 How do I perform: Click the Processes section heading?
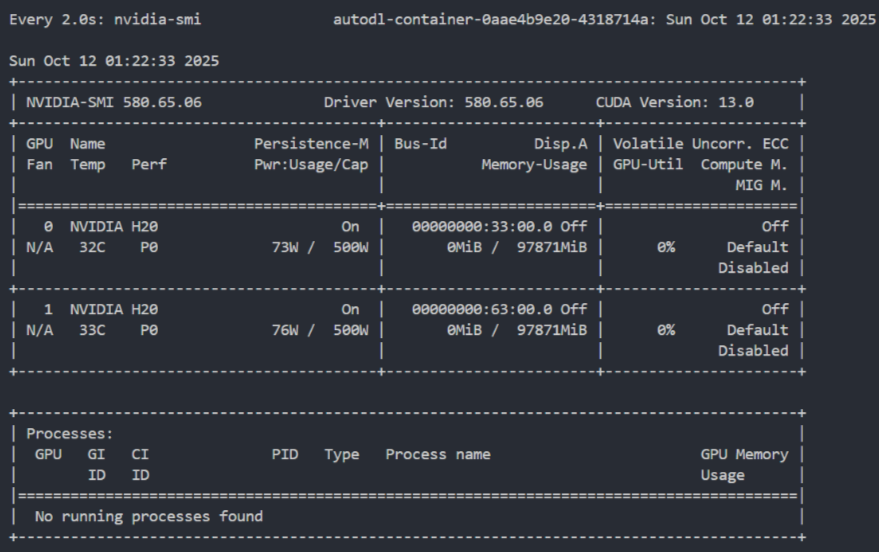70,434
